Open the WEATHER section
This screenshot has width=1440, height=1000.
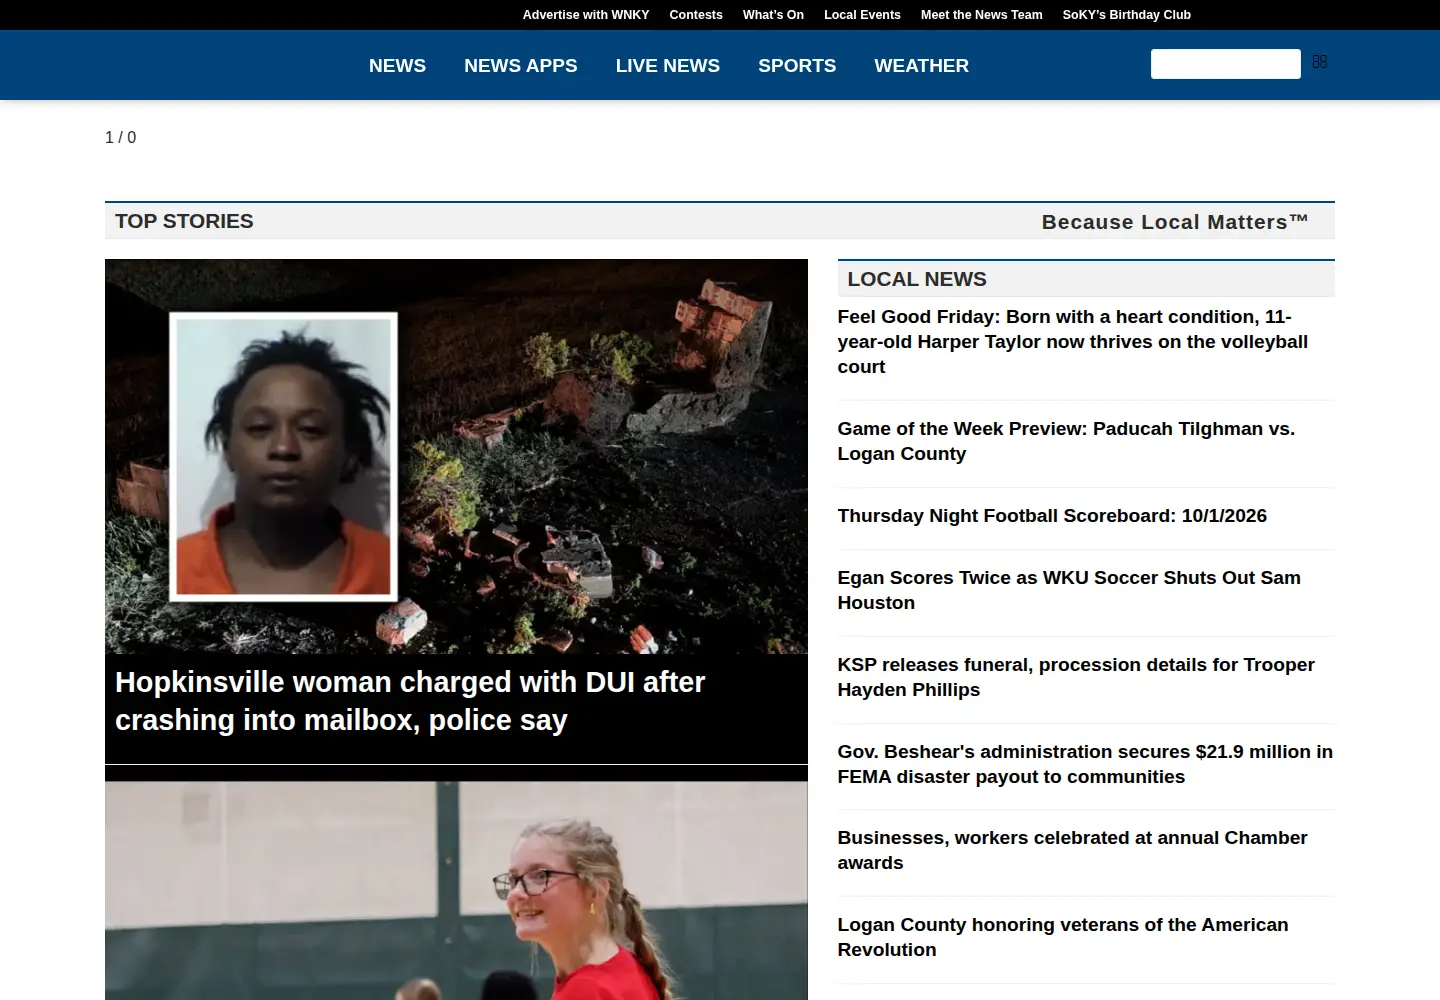point(921,66)
